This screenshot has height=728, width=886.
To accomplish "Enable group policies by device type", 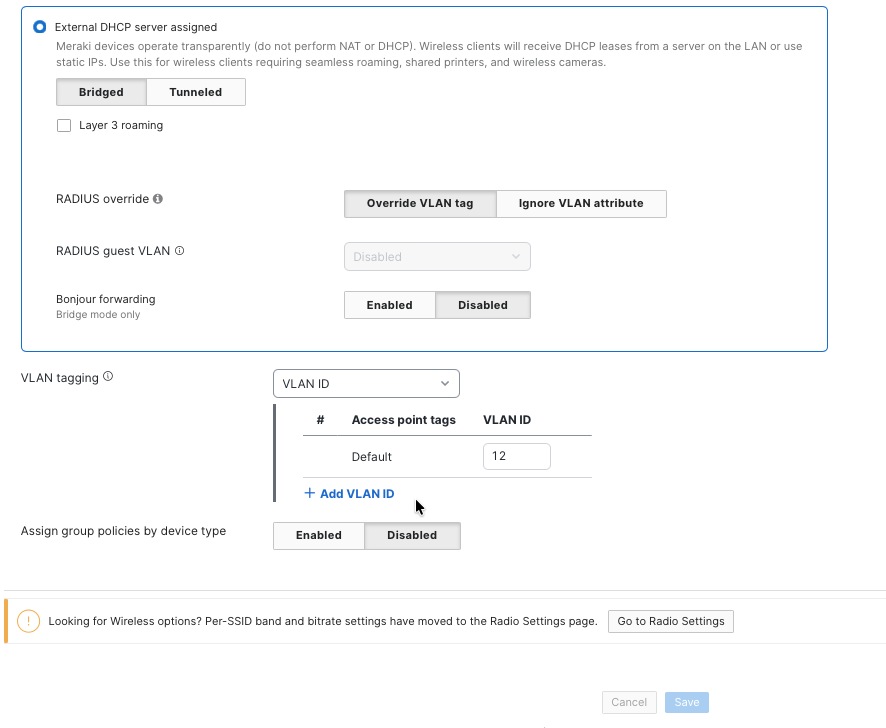I will tap(318, 535).
